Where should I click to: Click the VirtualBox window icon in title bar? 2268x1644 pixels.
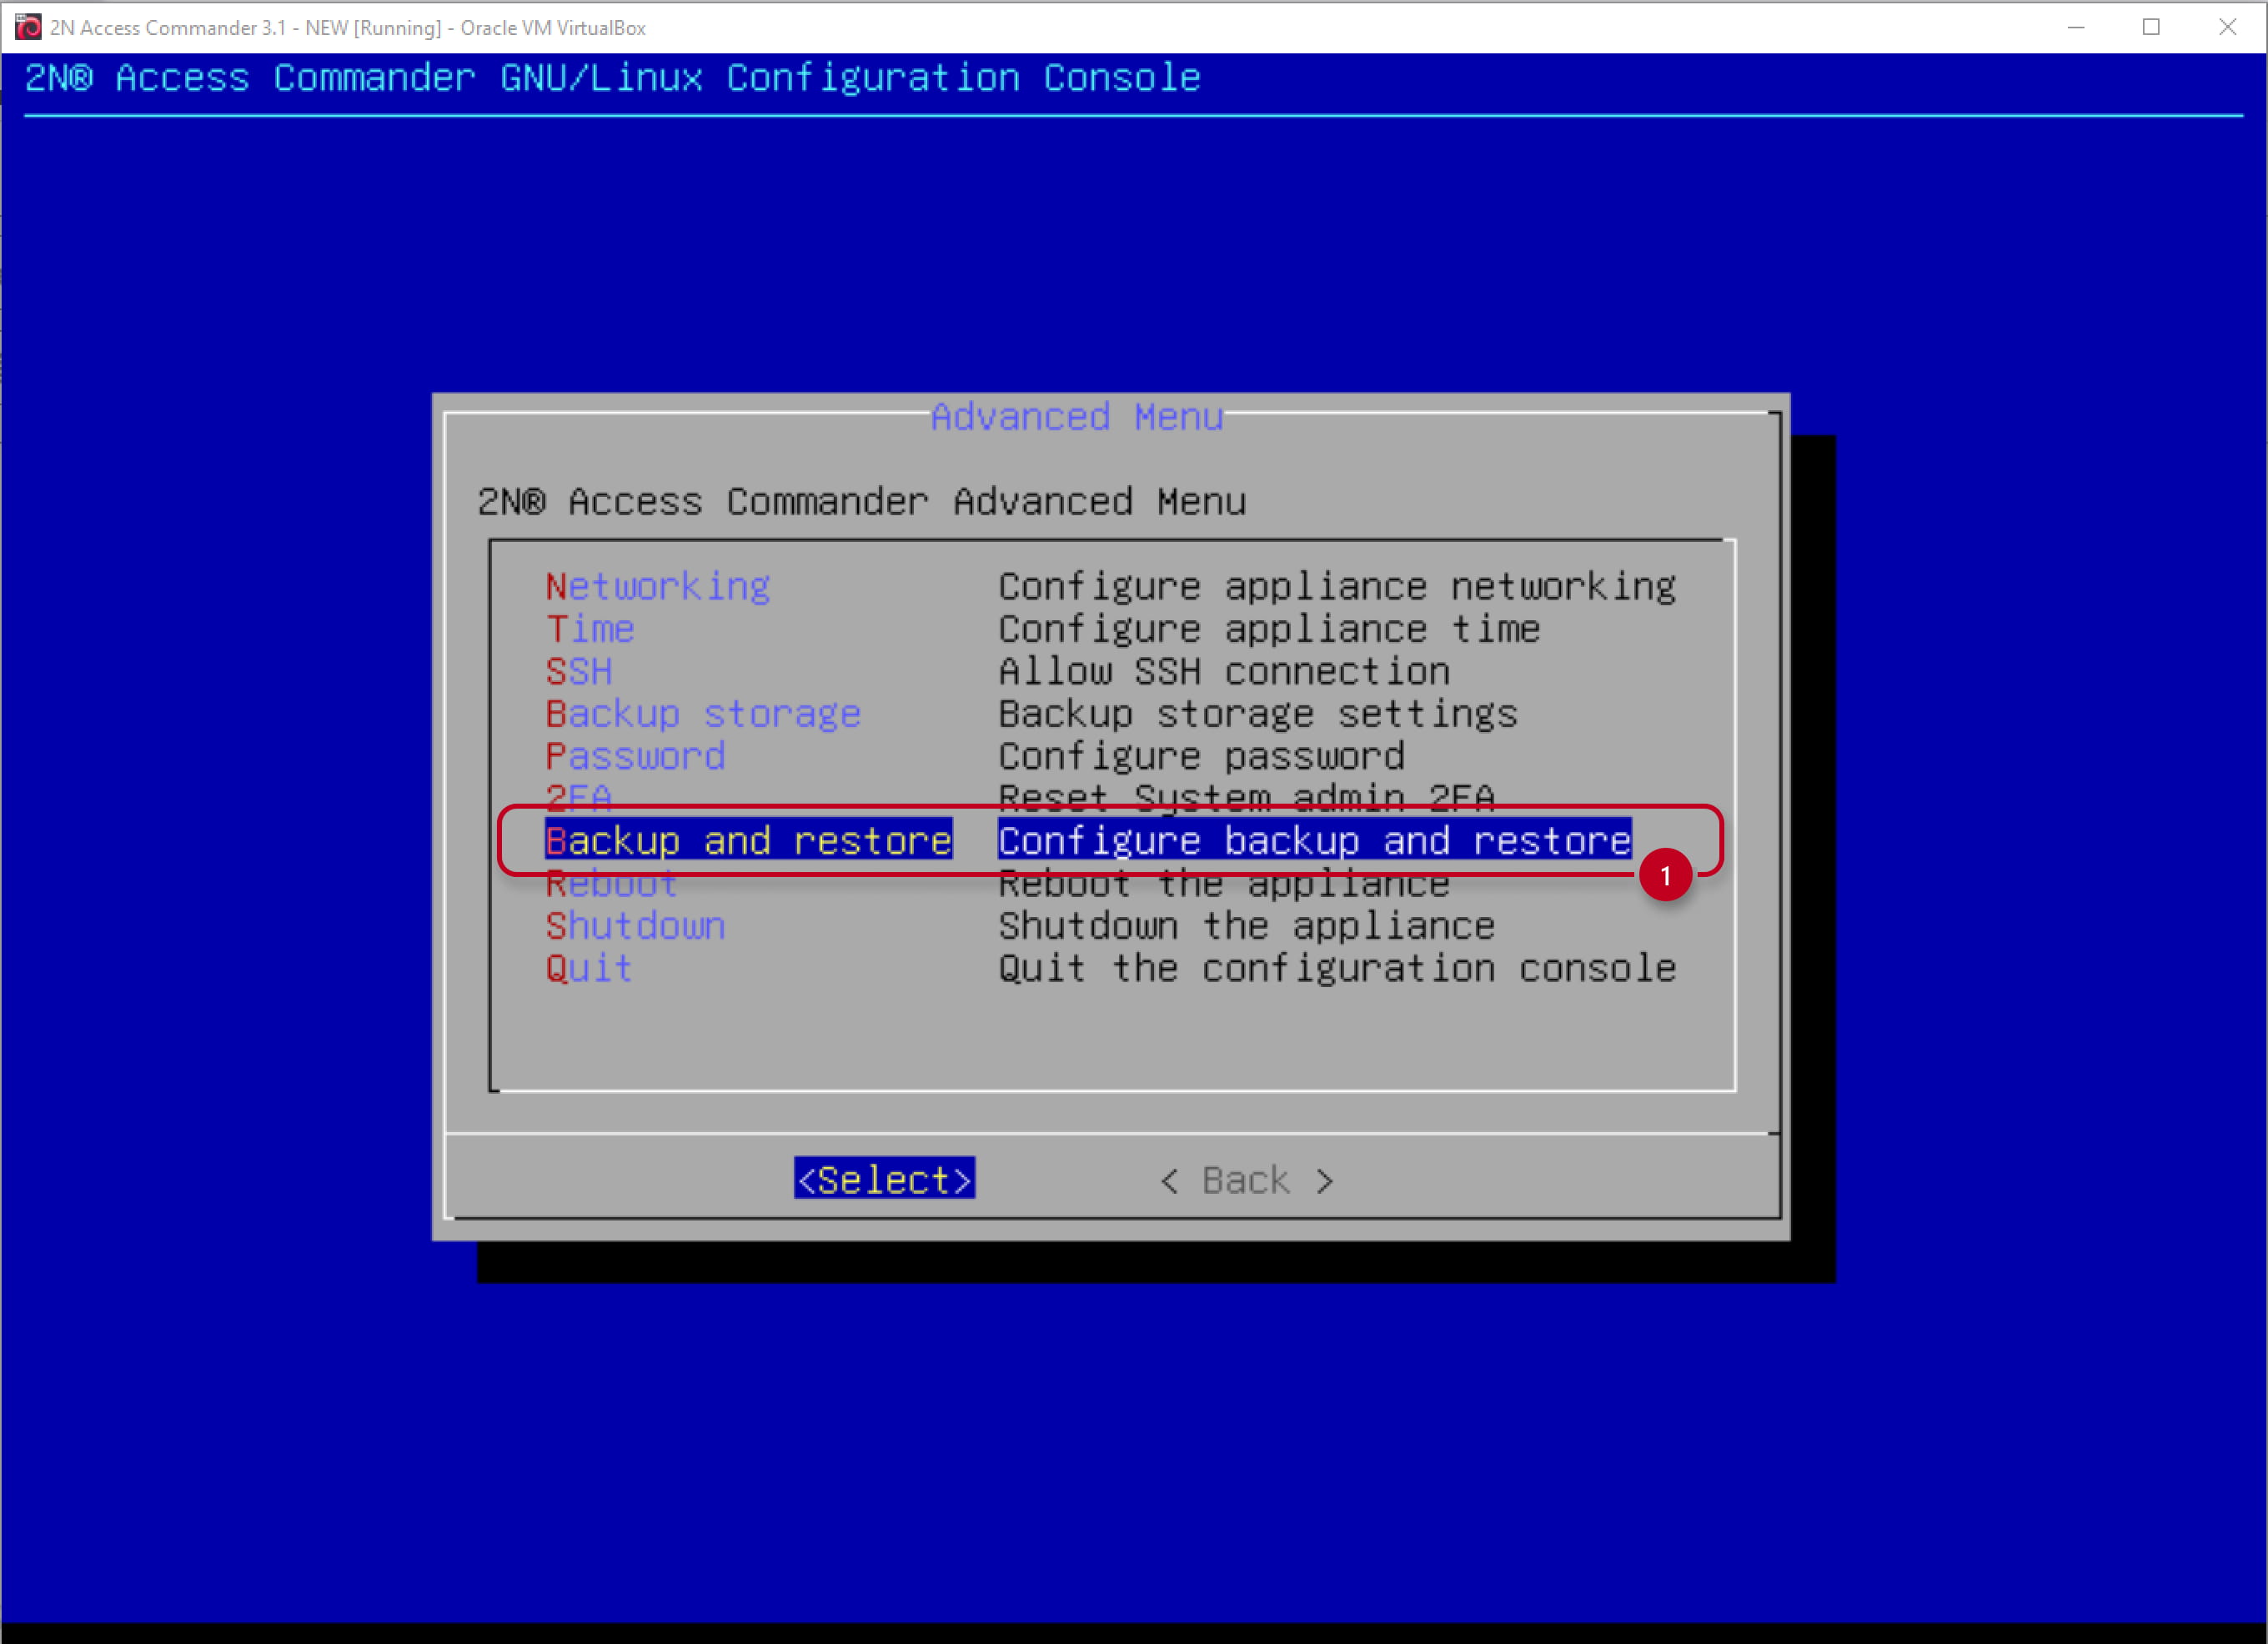pos(28,27)
